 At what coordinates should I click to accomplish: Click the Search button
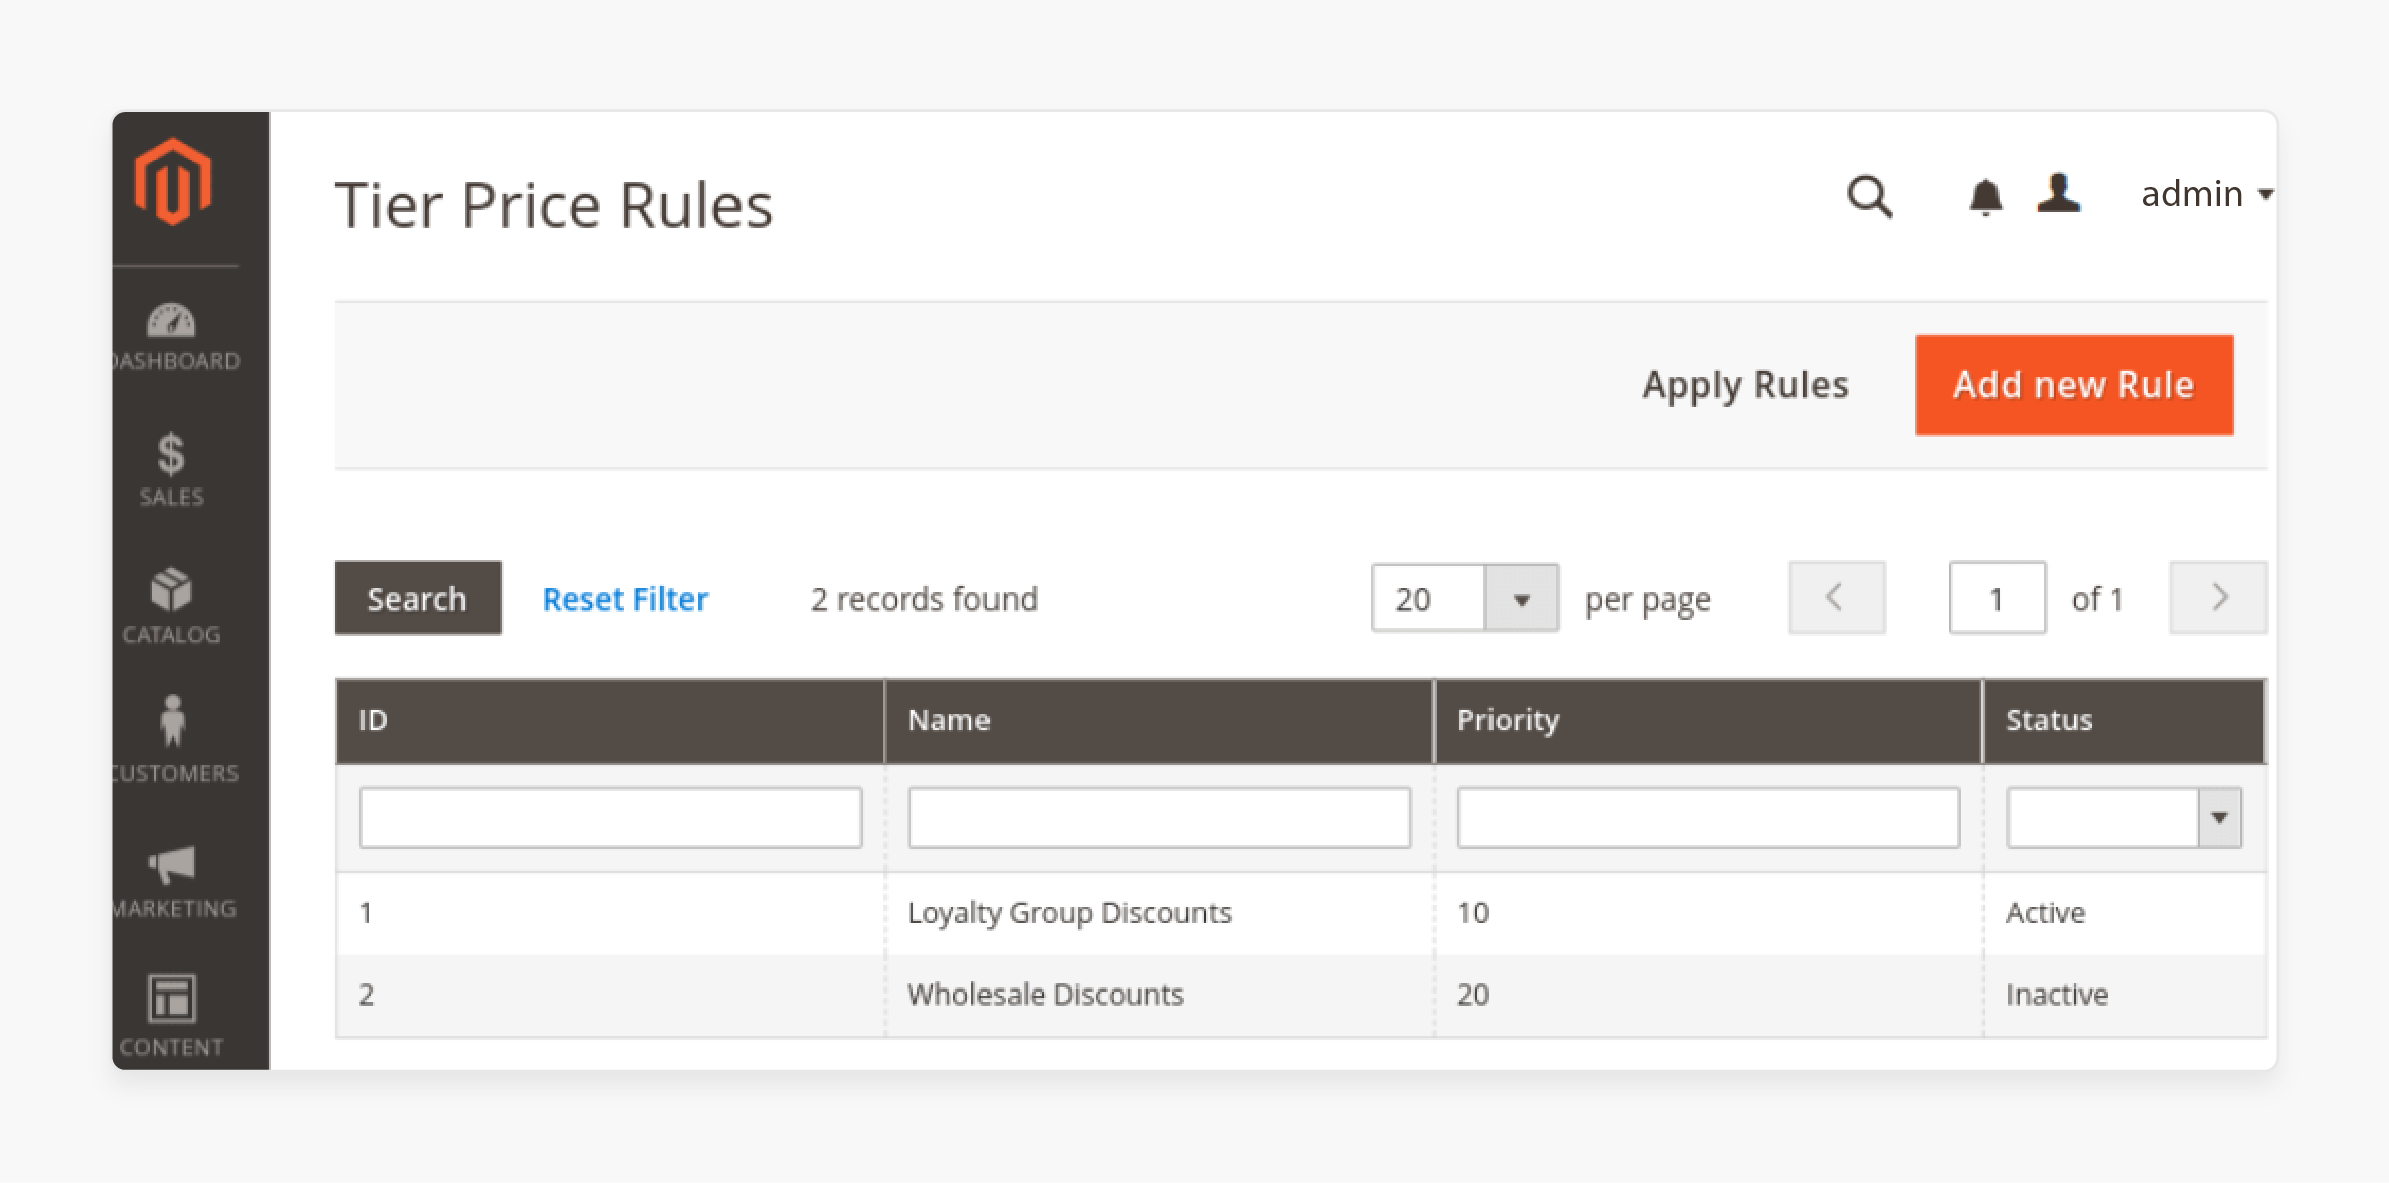pyautogui.click(x=418, y=598)
